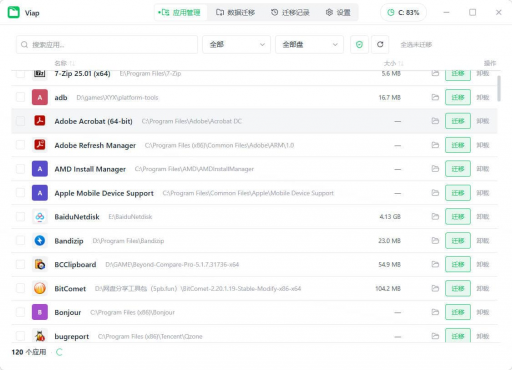Click the Bonjour row checkbox
512x370 pixels.
20,312
